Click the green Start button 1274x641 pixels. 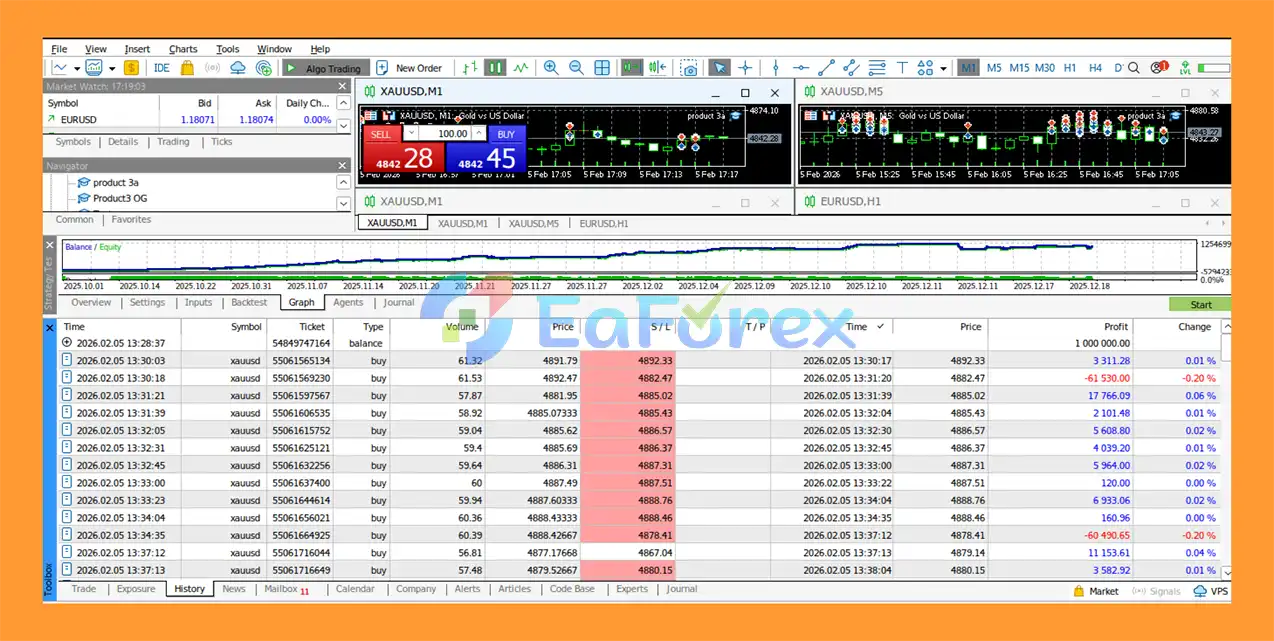coord(1200,304)
